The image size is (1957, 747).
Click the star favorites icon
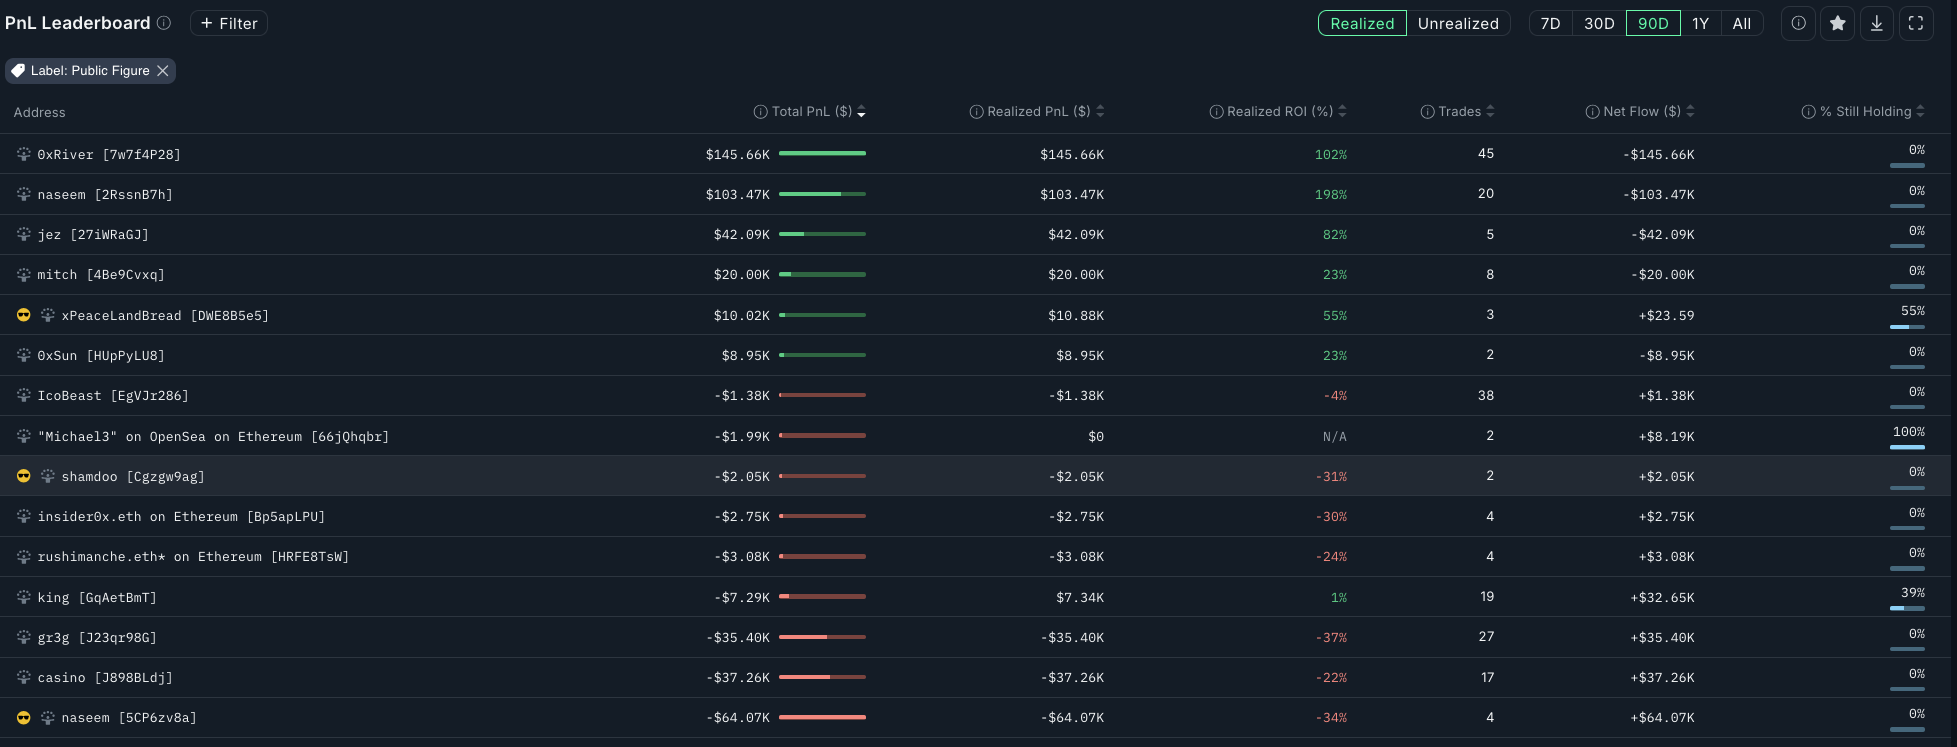click(1837, 23)
